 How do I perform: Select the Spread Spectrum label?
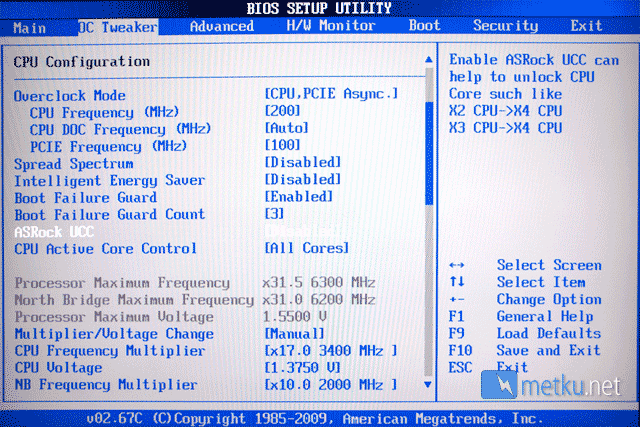(73, 164)
